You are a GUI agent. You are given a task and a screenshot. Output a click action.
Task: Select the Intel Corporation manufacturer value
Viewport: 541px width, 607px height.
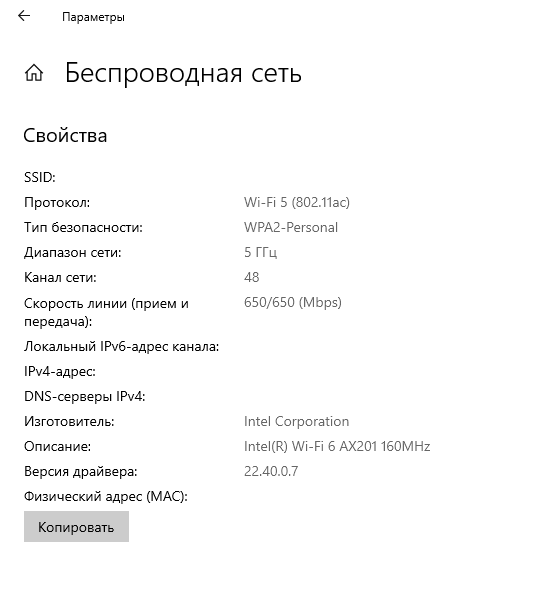(x=296, y=421)
